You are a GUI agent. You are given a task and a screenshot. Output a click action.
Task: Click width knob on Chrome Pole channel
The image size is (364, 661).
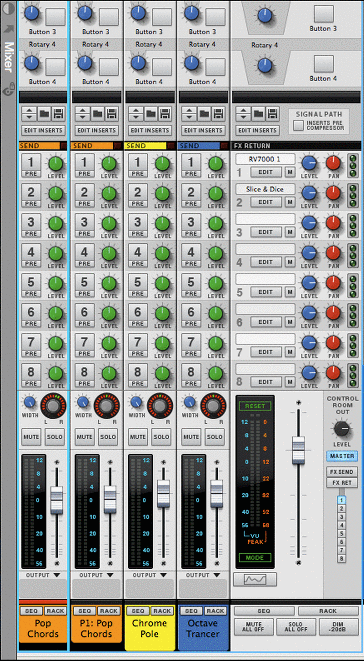coord(136,402)
